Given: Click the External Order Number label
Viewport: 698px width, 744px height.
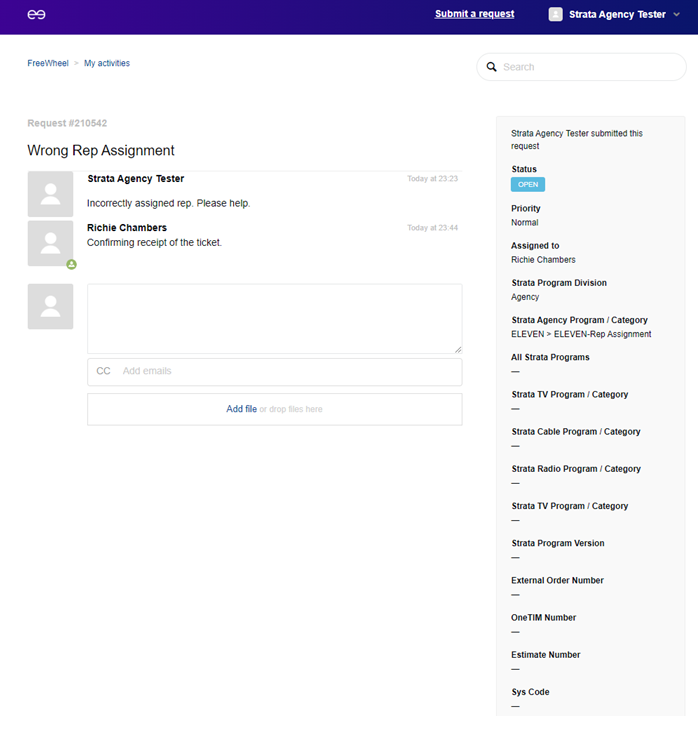Looking at the screenshot, I should point(557,580).
